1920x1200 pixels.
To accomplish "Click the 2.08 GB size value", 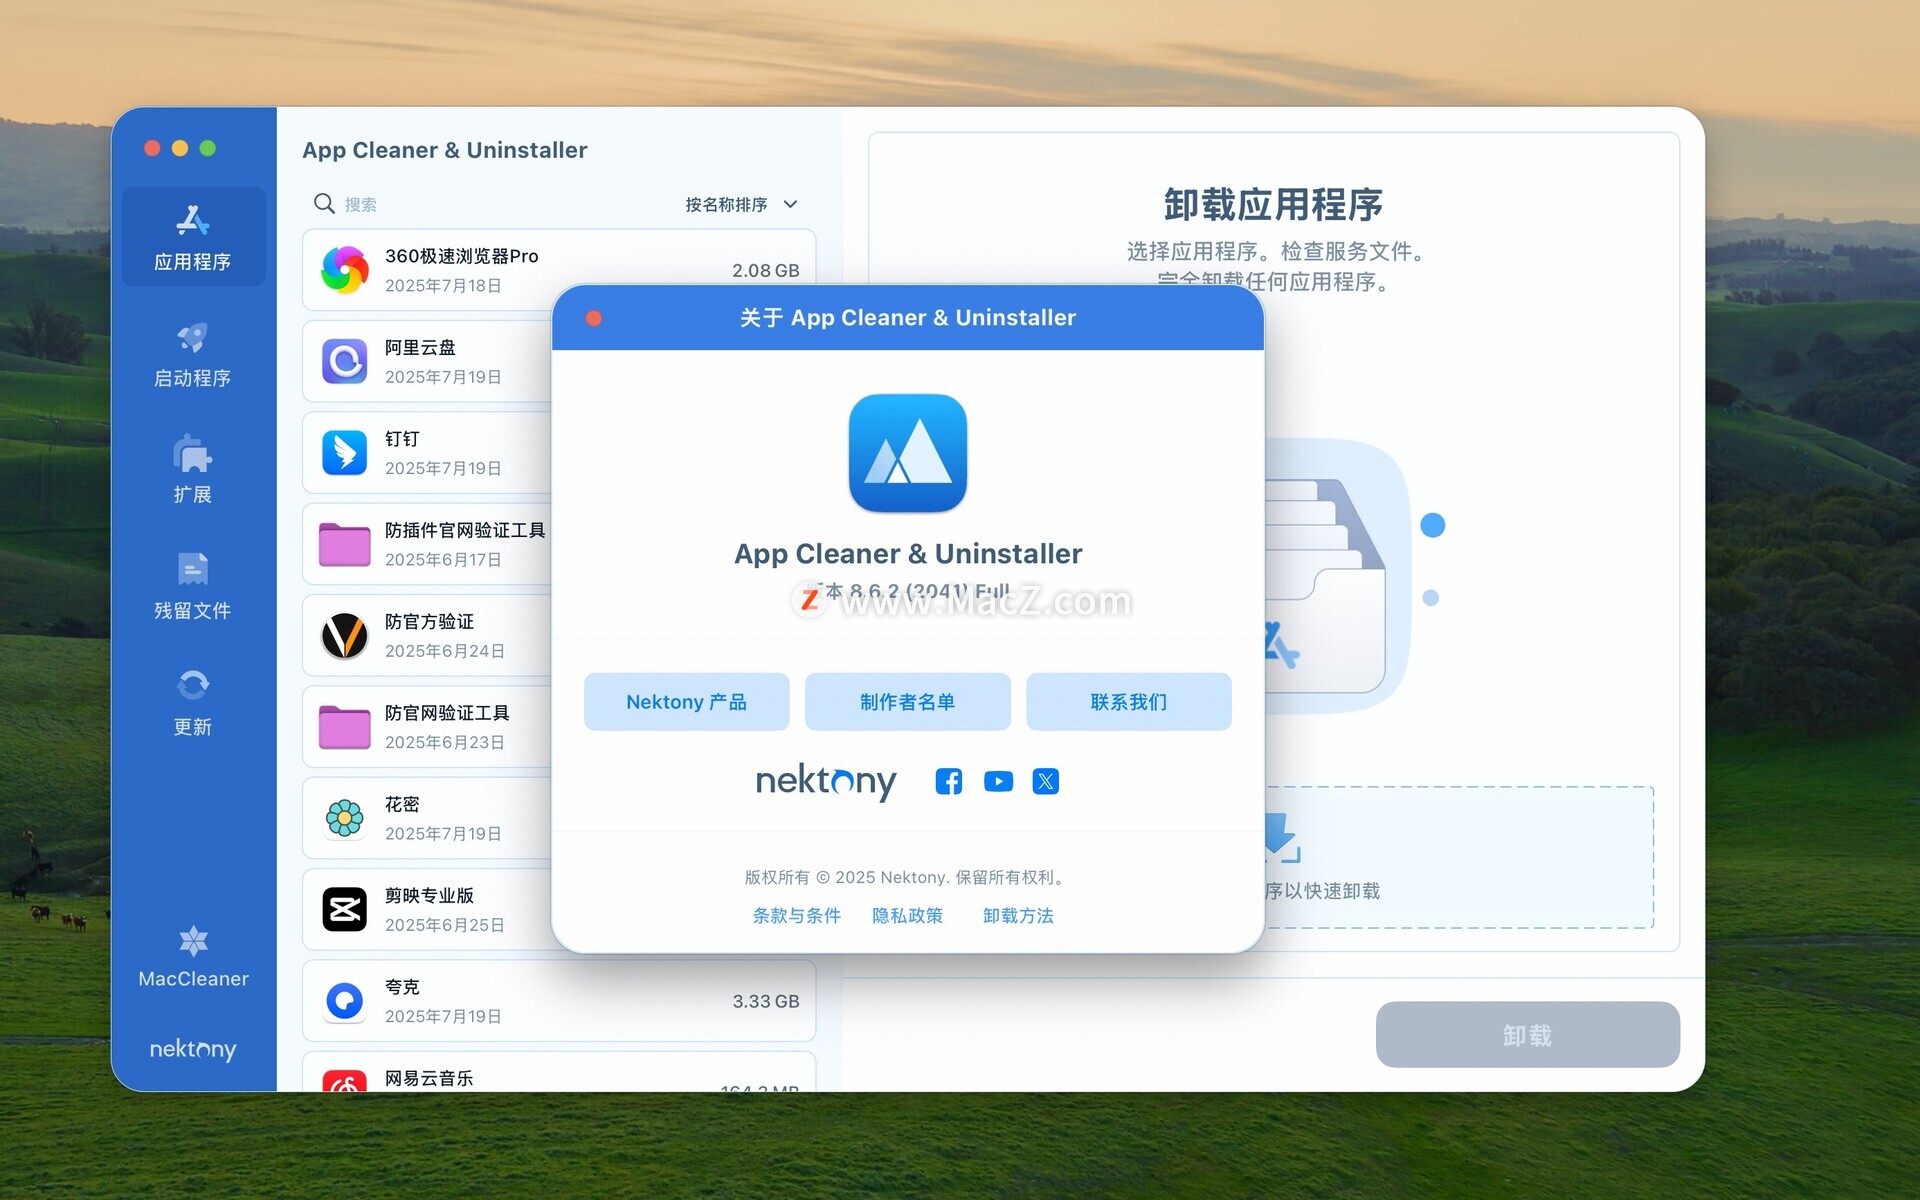I will [765, 270].
